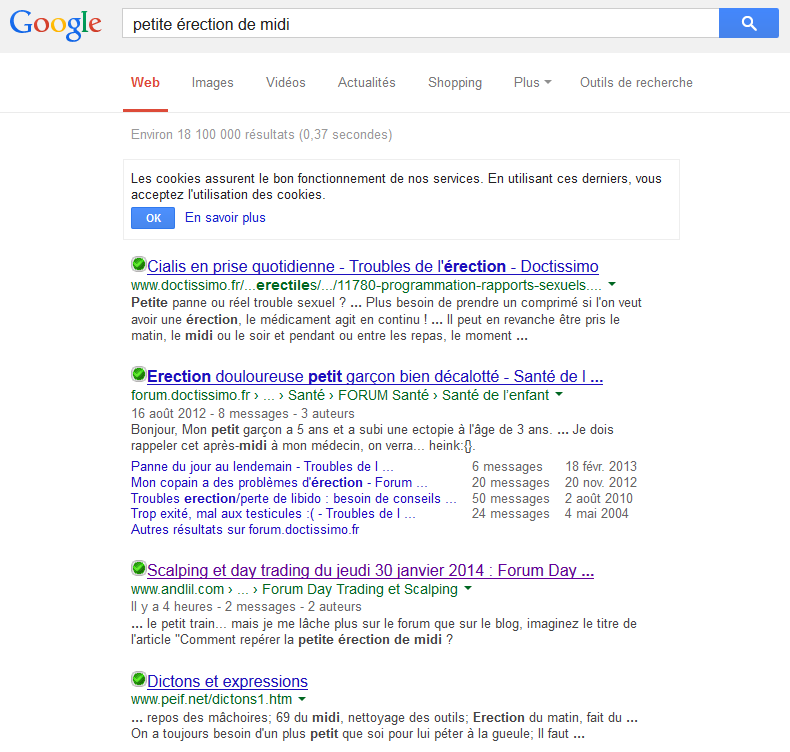
Task: Open Mon copain a des problèmes sublink
Action: point(279,483)
